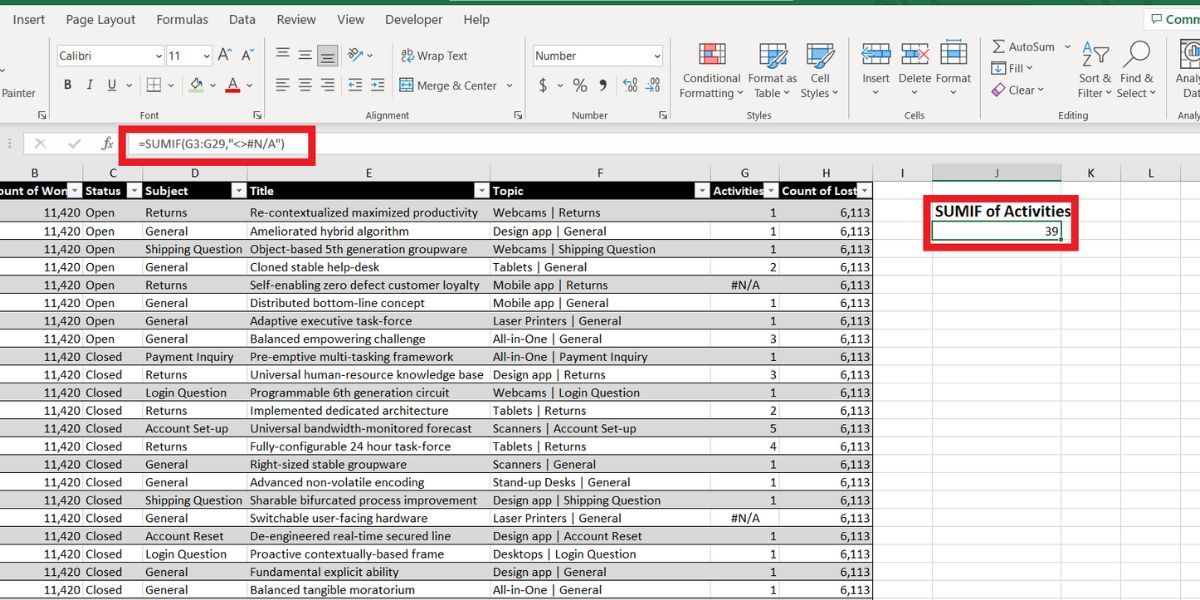Click the Insert cells button

click(875, 60)
